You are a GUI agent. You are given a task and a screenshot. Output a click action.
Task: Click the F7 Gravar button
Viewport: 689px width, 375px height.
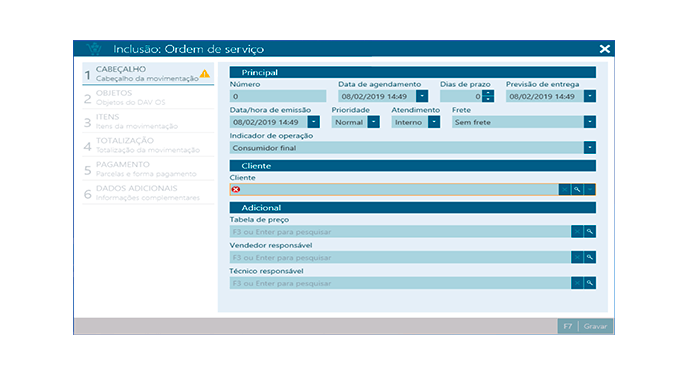[585, 326]
